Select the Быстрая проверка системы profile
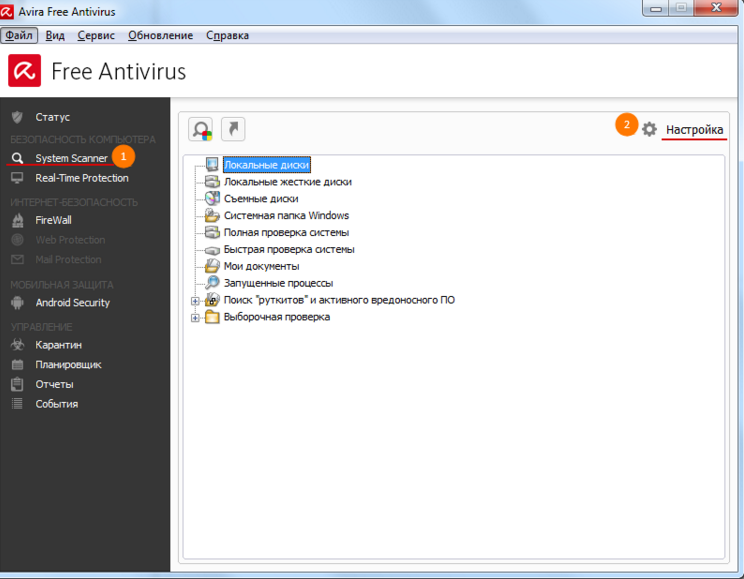 [289, 249]
